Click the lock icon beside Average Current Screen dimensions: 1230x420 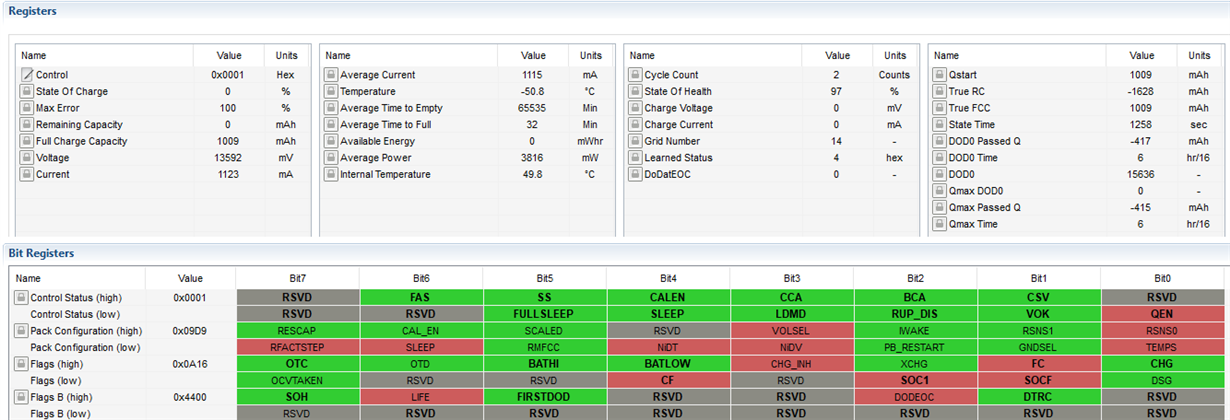click(x=331, y=75)
